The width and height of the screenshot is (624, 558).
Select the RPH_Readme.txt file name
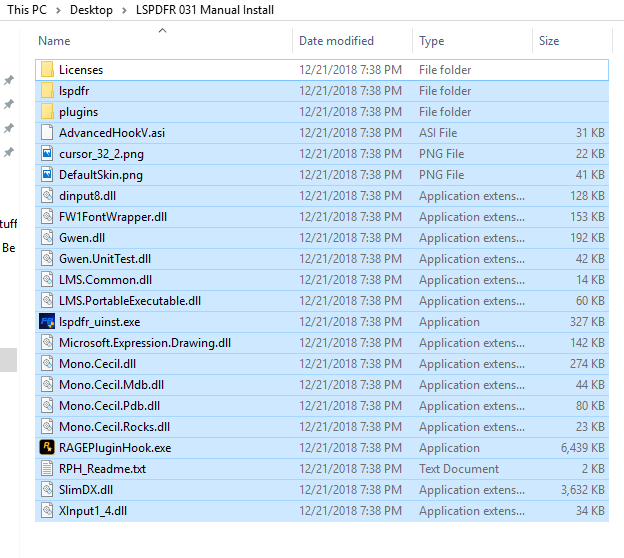tap(102, 468)
